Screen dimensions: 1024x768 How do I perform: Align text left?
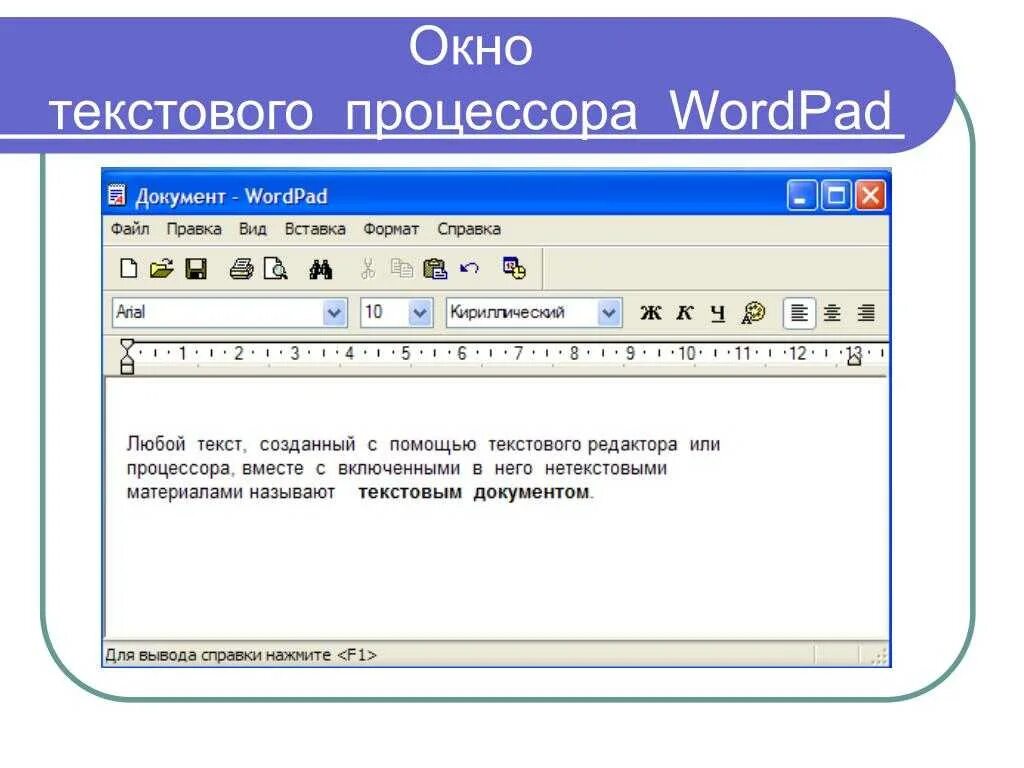799,313
